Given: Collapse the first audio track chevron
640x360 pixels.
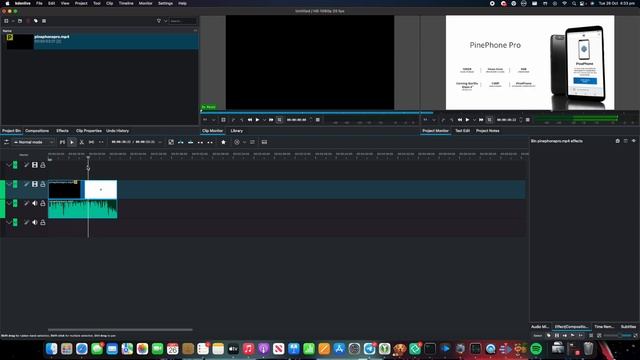Looking at the screenshot, I should pyautogui.click(x=9, y=203).
